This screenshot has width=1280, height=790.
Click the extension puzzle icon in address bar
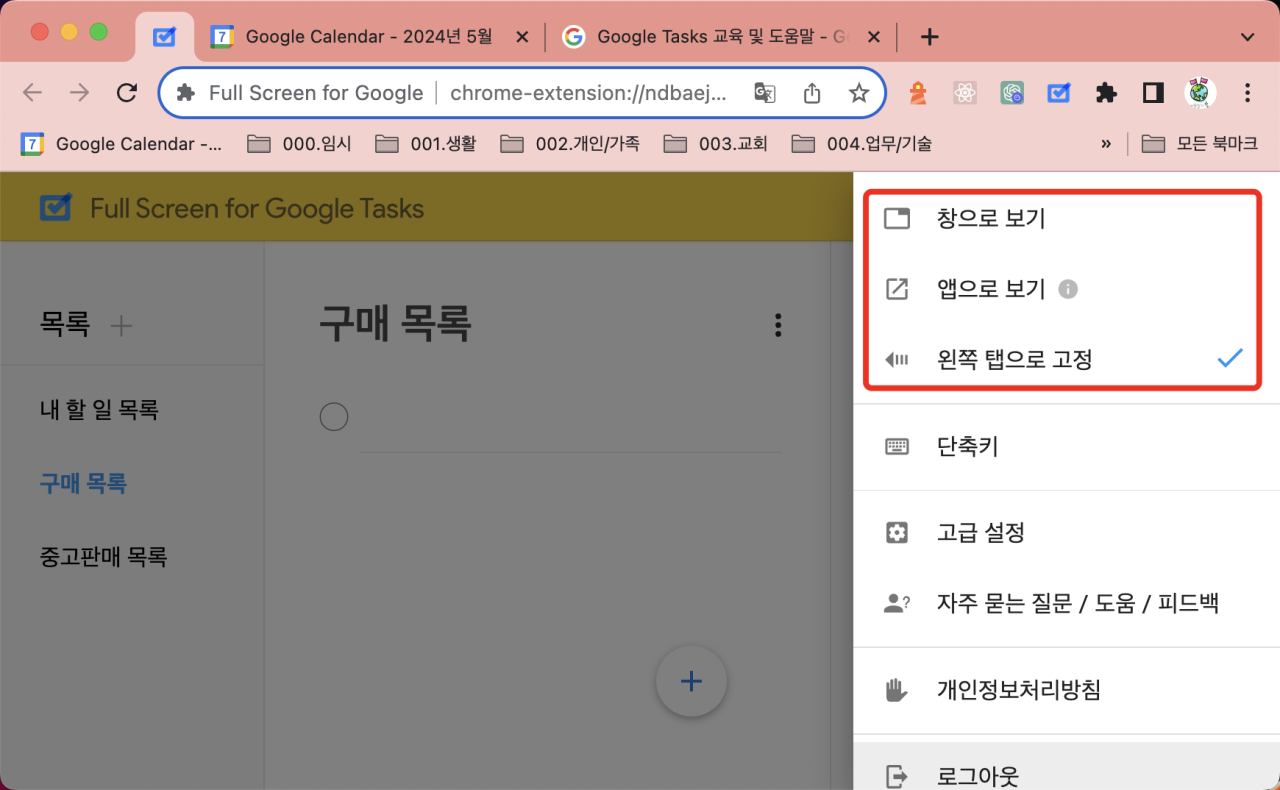[x=185, y=93]
